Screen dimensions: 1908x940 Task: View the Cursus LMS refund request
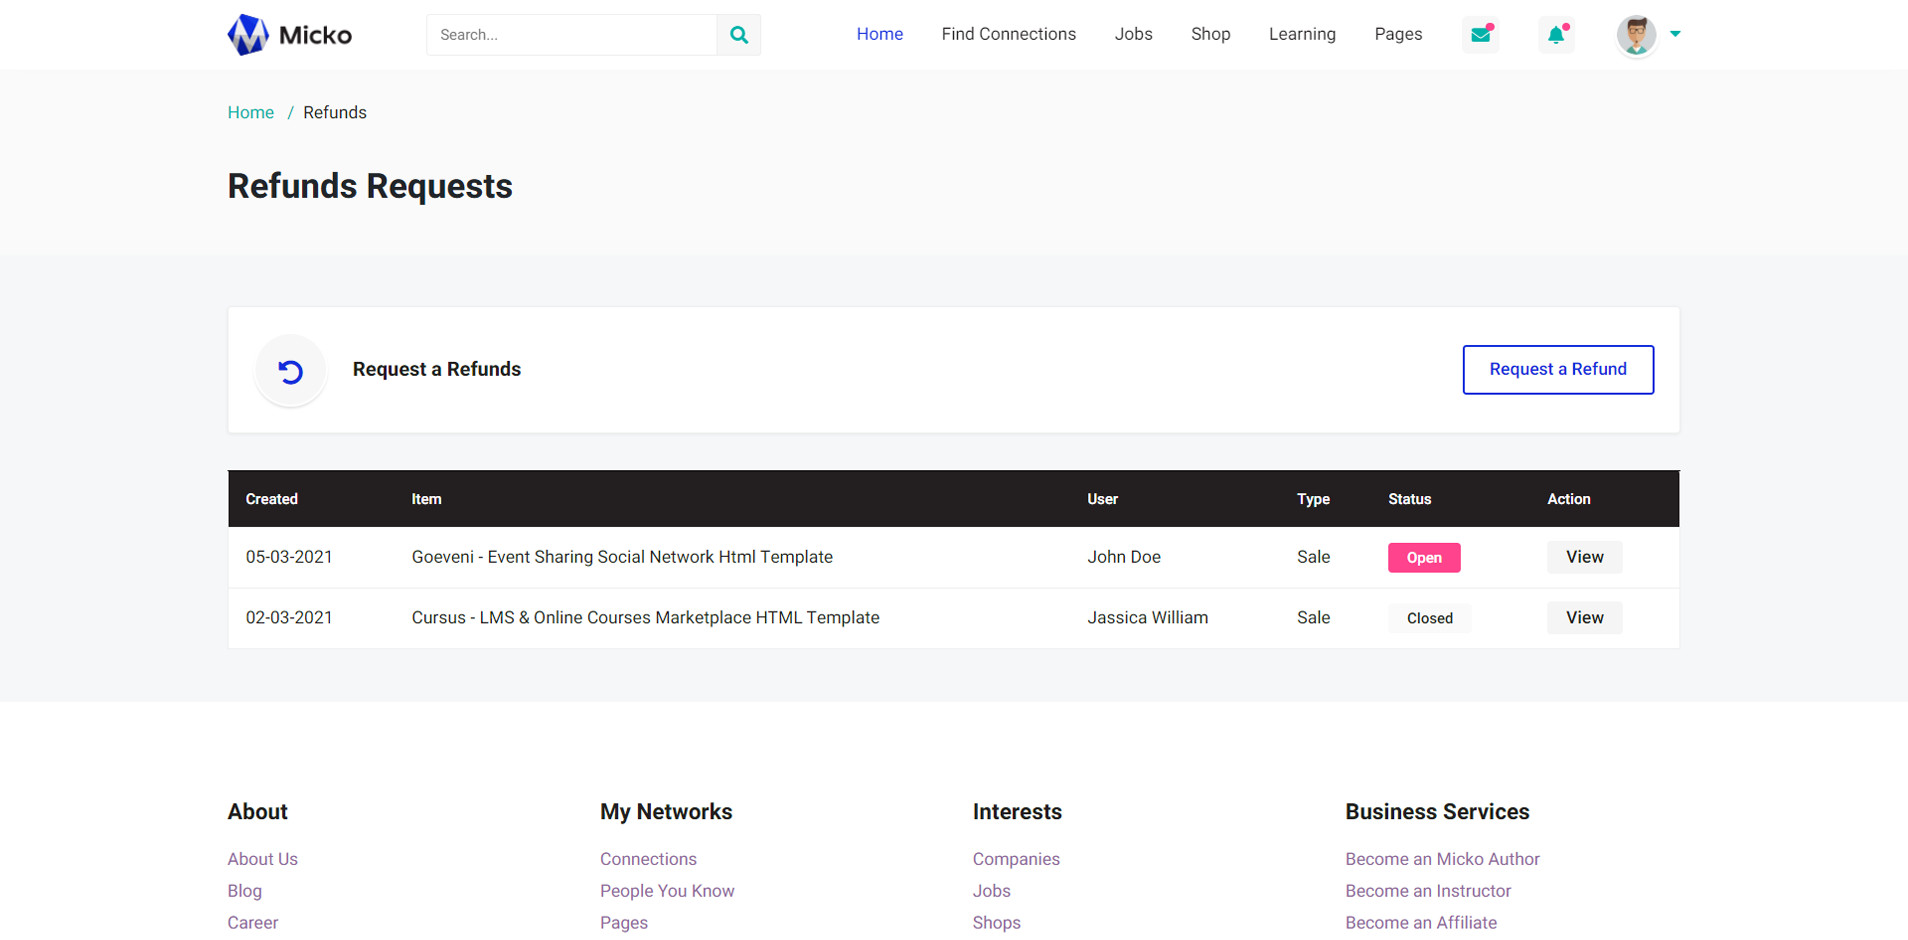tap(1584, 618)
